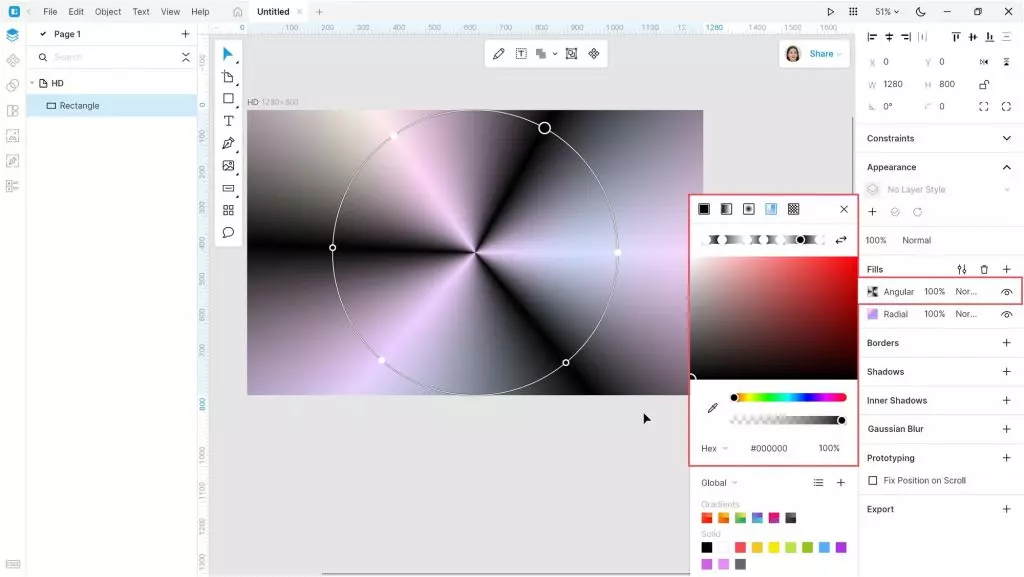Select the Rectangle shape tool
The width and height of the screenshot is (1024, 577).
pos(228,99)
